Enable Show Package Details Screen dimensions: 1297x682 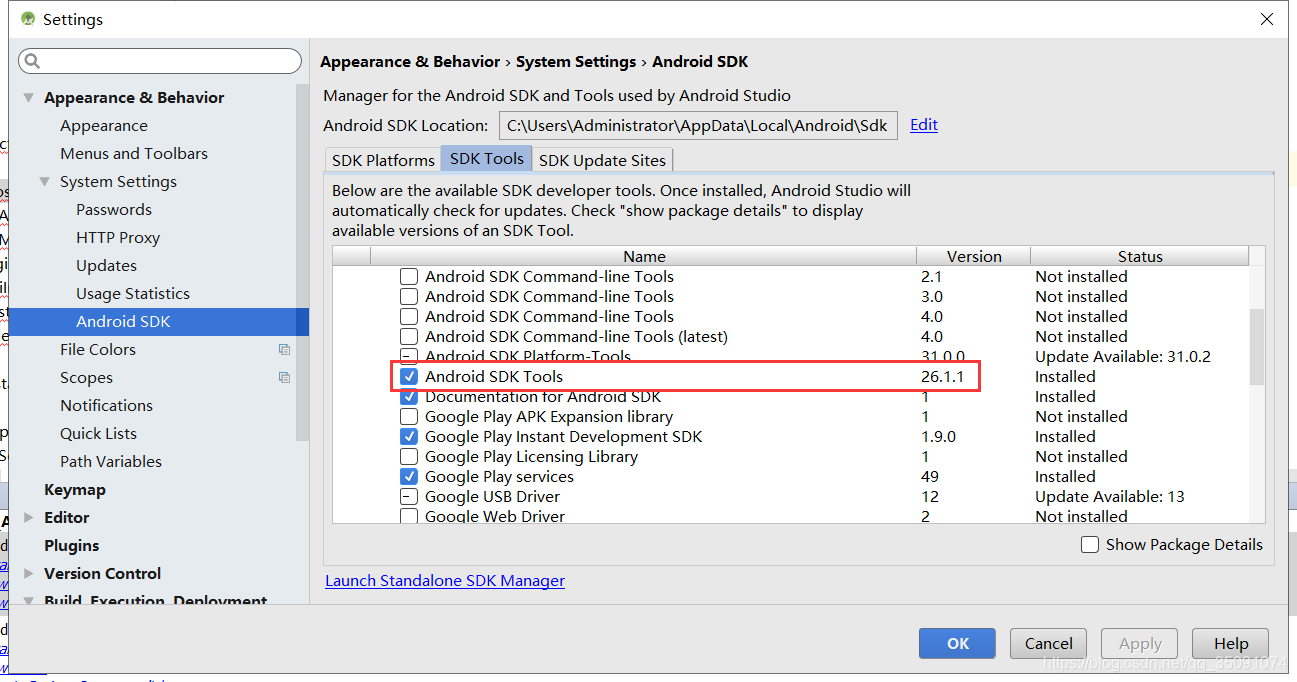[1090, 544]
